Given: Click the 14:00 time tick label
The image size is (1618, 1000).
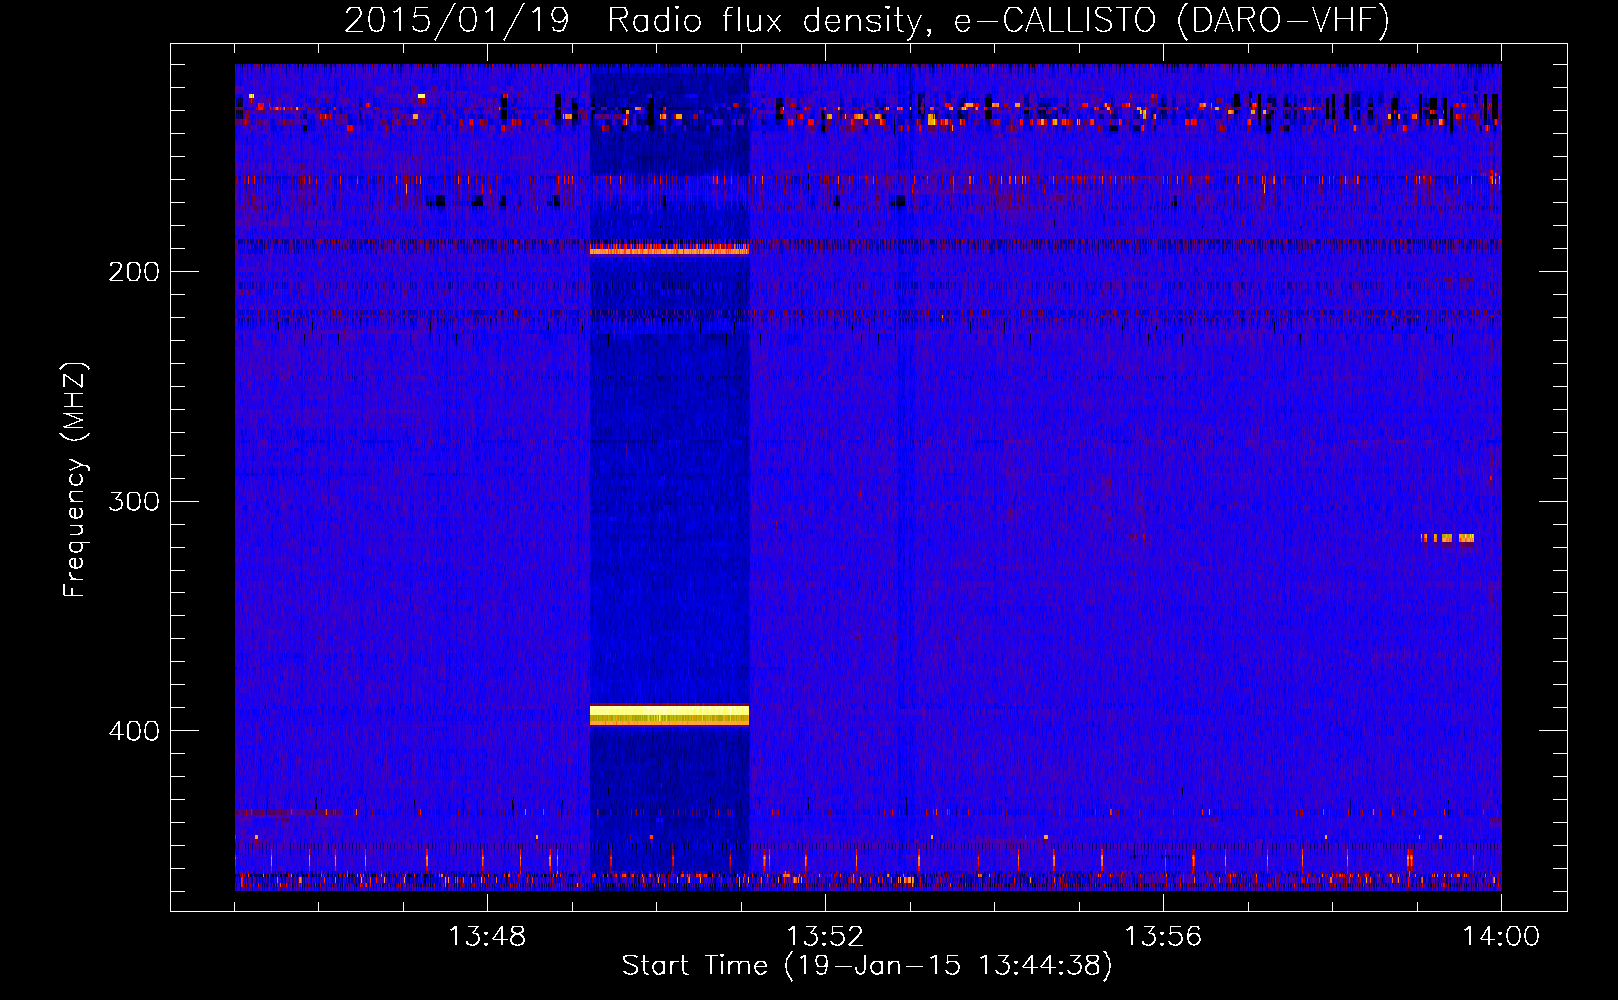Looking at the screenshot, I should (1501, 937).
